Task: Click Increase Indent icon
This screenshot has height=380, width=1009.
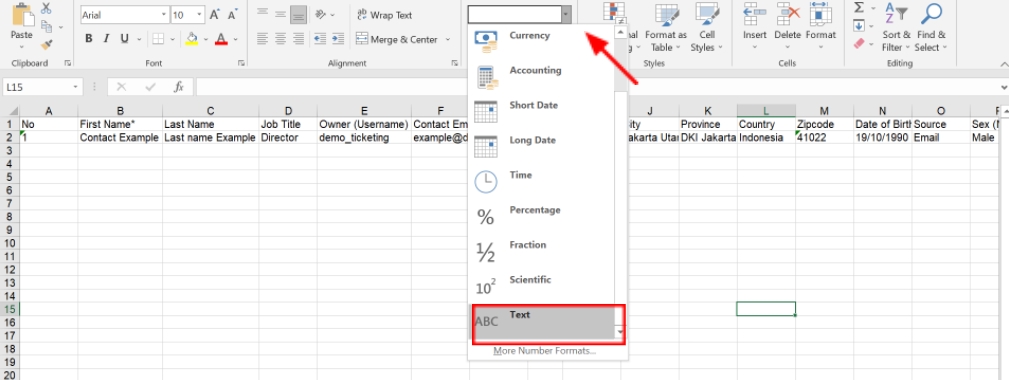Action: [x=338, y=39]
